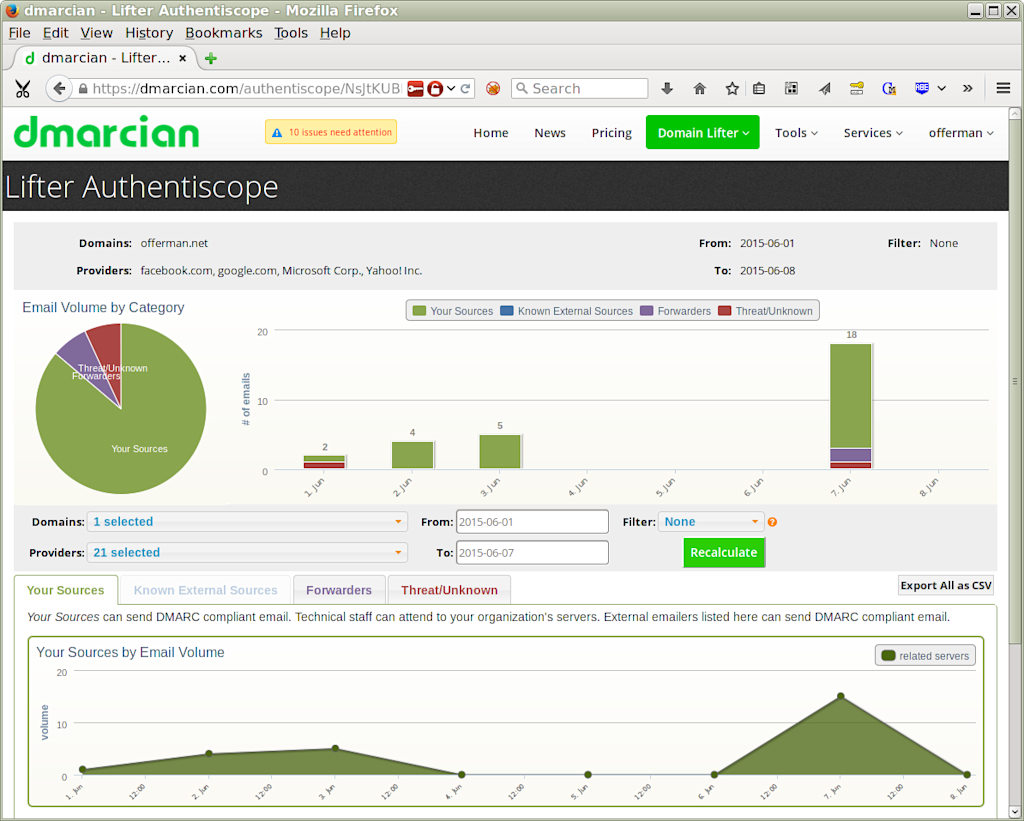
Task: Toggle Your Sources legend entry
Action: pos(453,311)
